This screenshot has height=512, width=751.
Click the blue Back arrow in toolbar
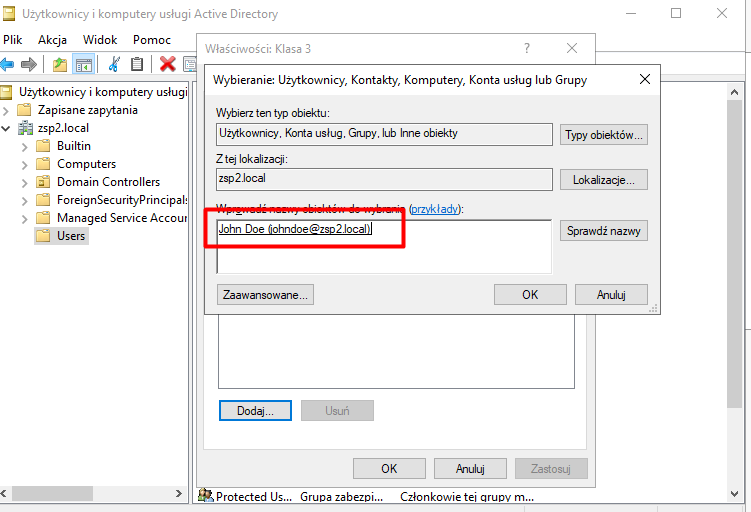tap(8, 65)
